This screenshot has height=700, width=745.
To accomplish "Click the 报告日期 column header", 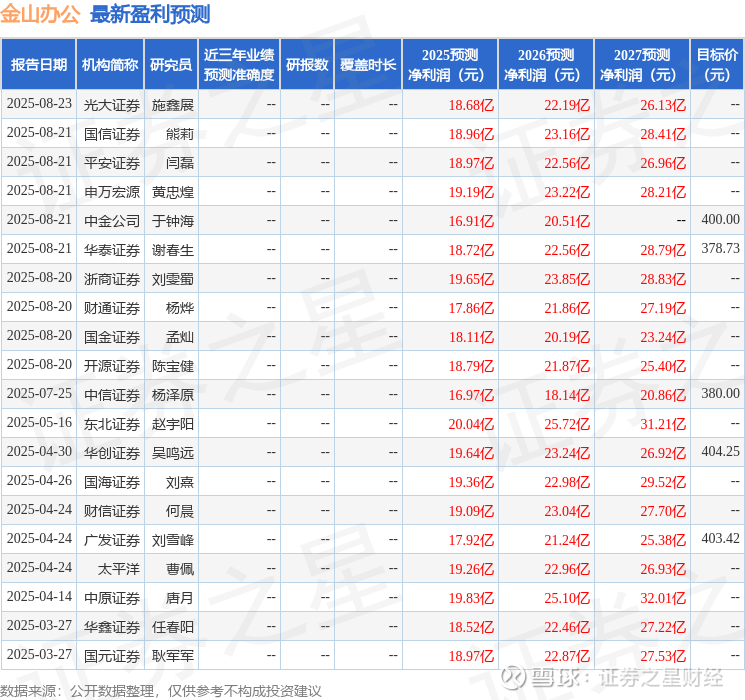I will (38, 65).
